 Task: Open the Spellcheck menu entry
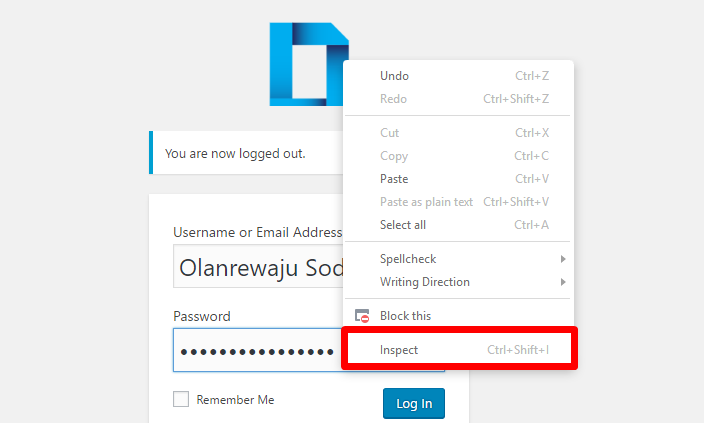(x=458, y=259)
